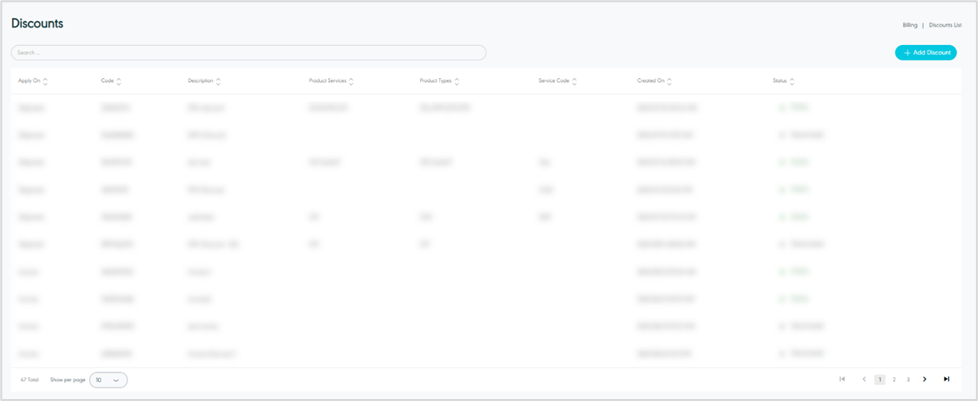Click the Add Discount button

pos(925,53)
